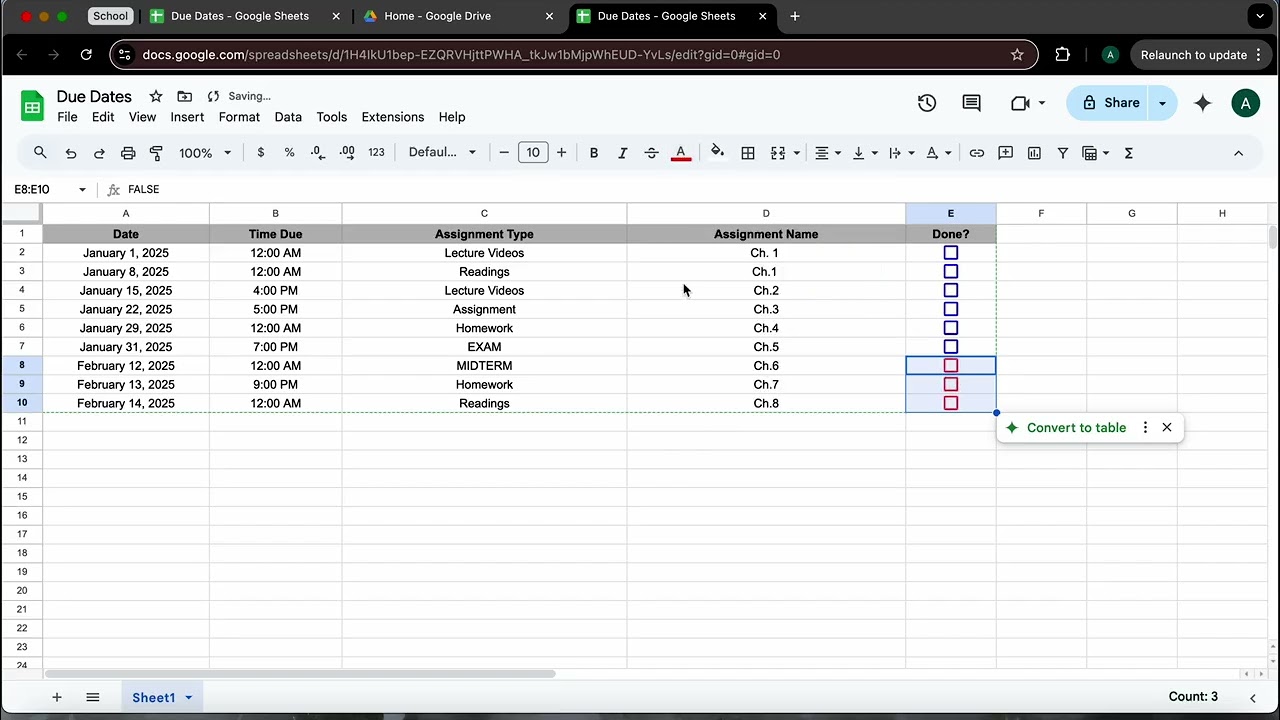Open Sheet1 tab options arrow
This screenshot has width=1280, height=720.
coord(188,698)
